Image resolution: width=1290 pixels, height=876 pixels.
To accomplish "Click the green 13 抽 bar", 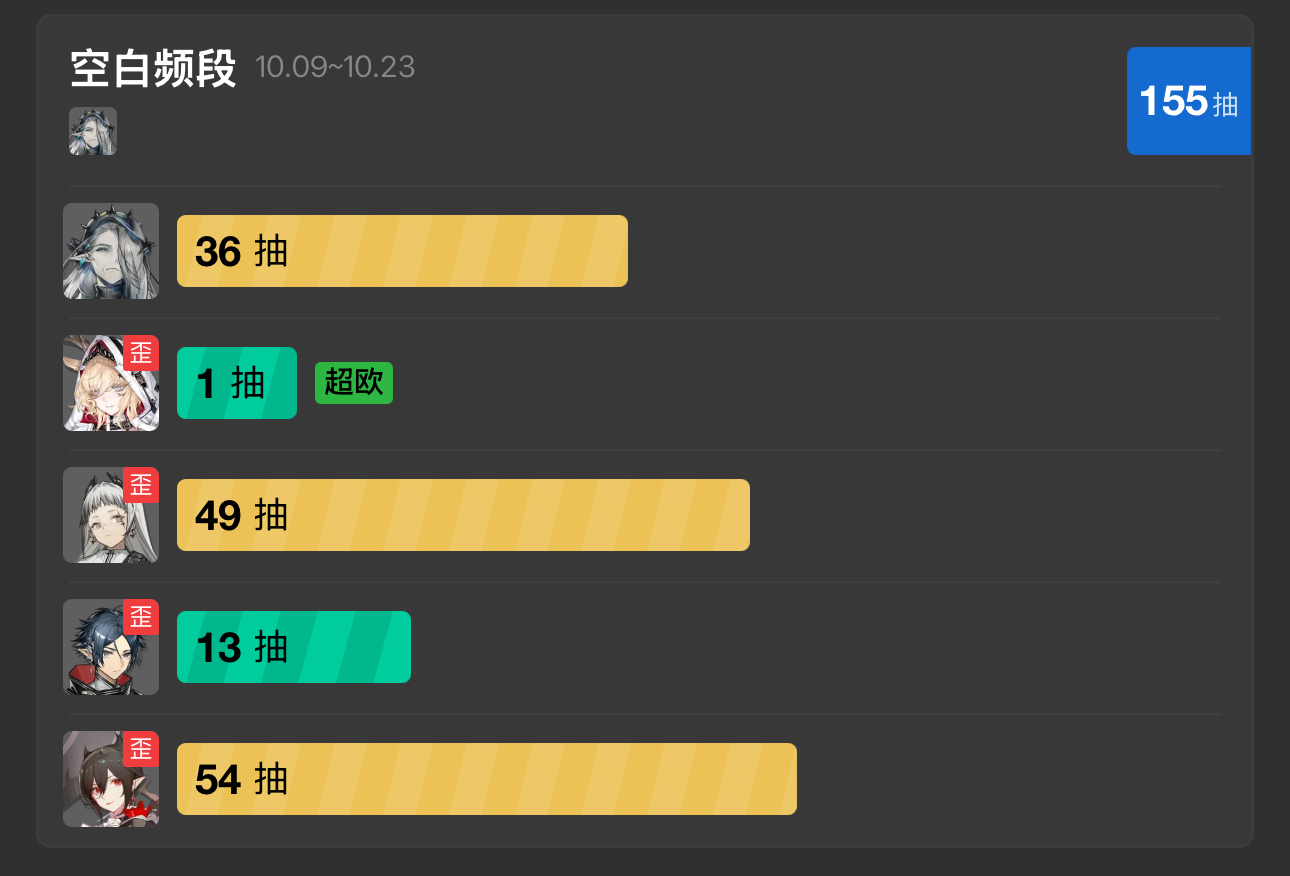I will coord(294,647).
